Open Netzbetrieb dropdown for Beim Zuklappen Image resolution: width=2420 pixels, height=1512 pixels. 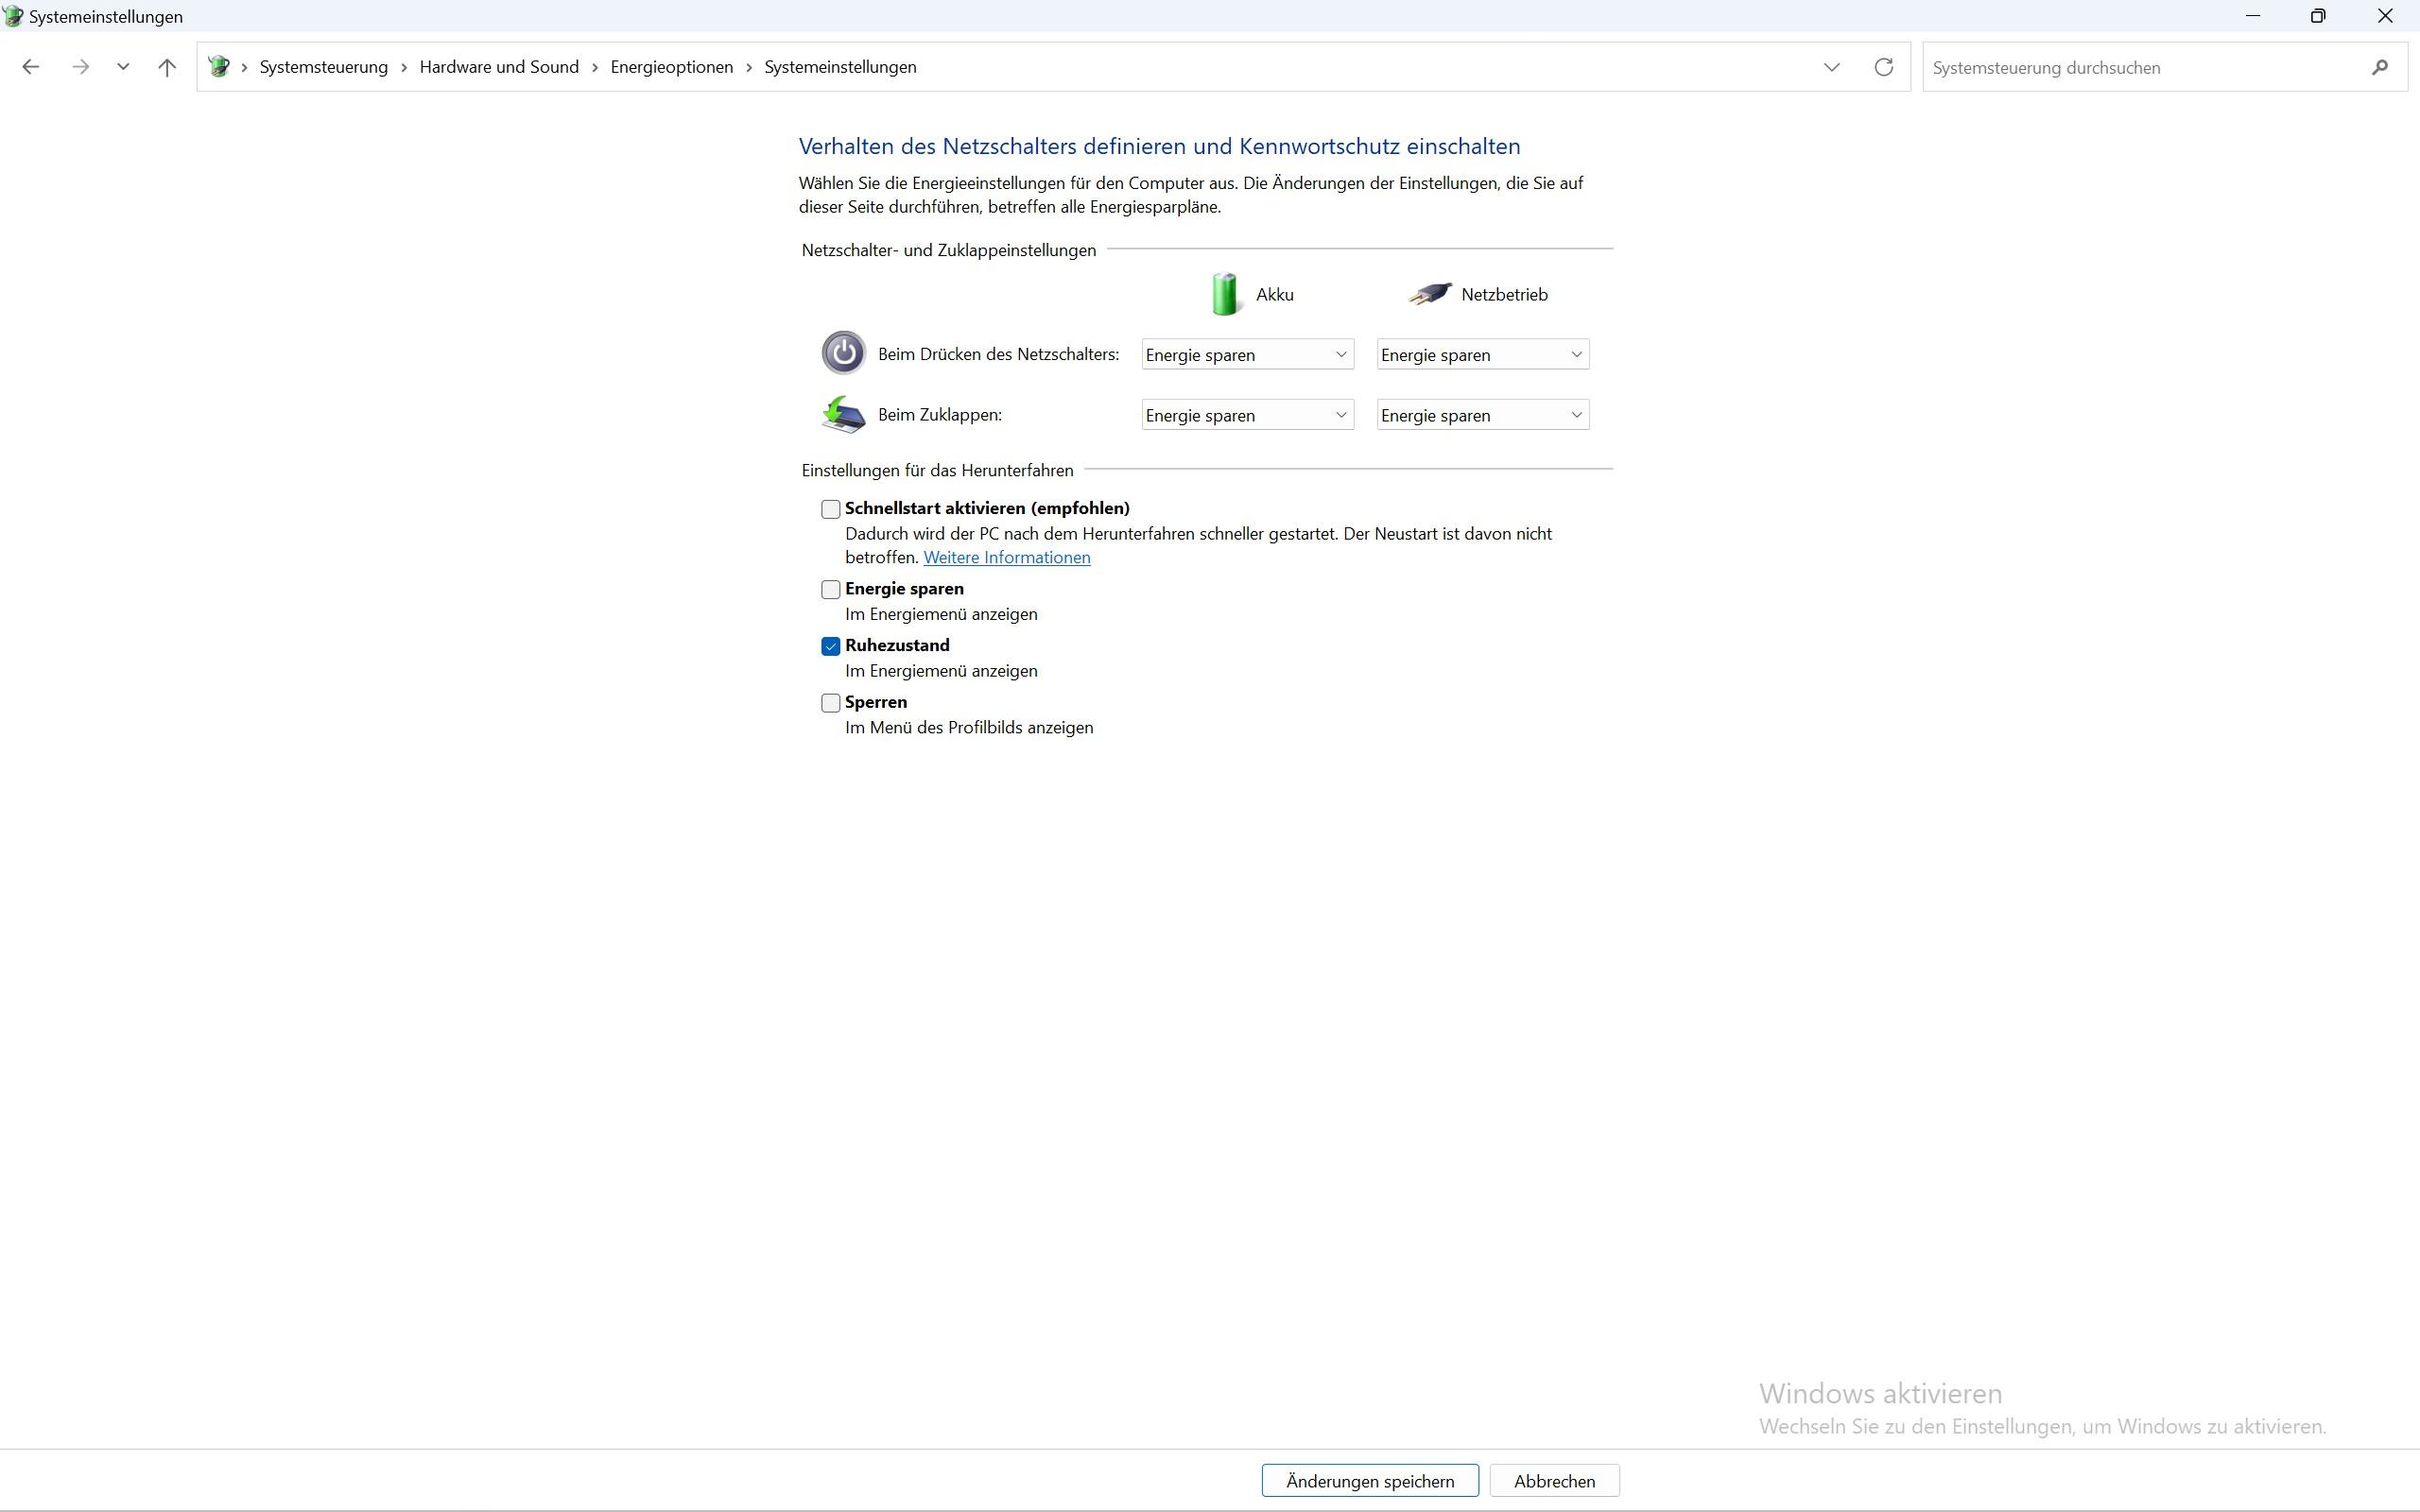tap(1482, 415)
